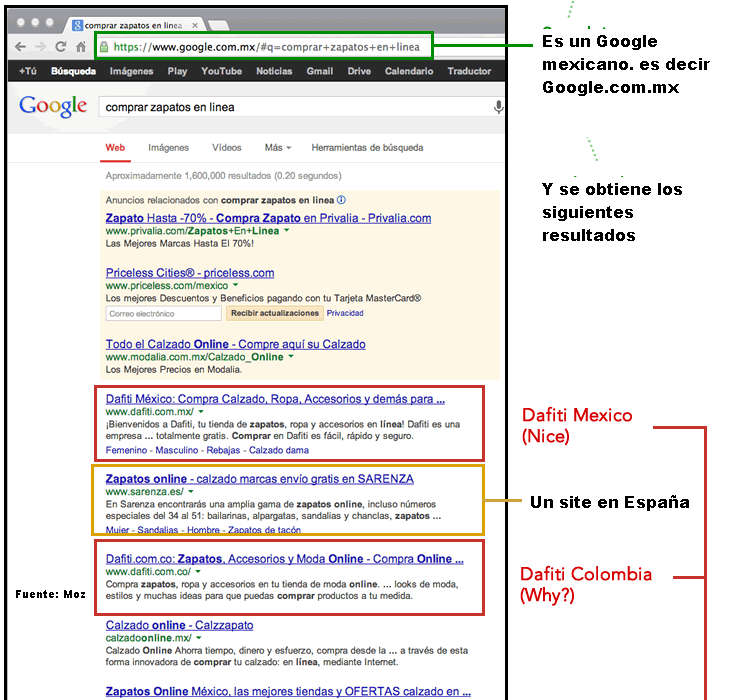Select the 'comprar zapatos en linea' browser tab
Viewport: 730px width, 700px height.
coord(133,25)
